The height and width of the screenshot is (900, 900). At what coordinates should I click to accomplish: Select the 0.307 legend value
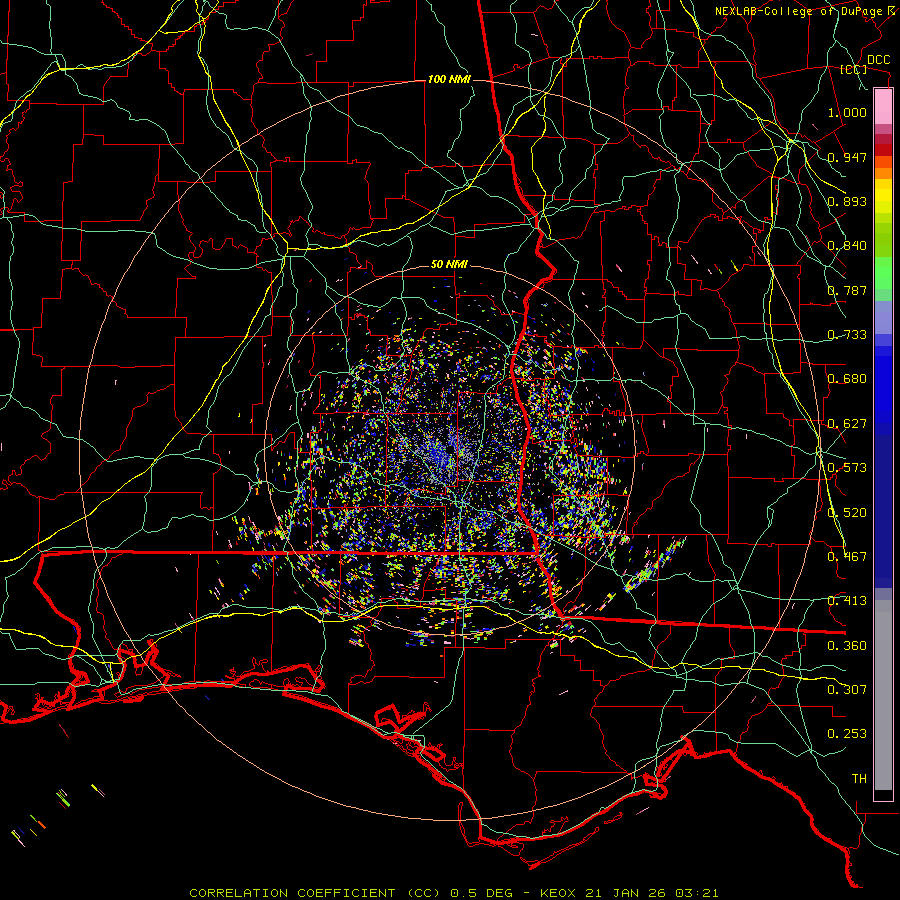coord(847,690)
